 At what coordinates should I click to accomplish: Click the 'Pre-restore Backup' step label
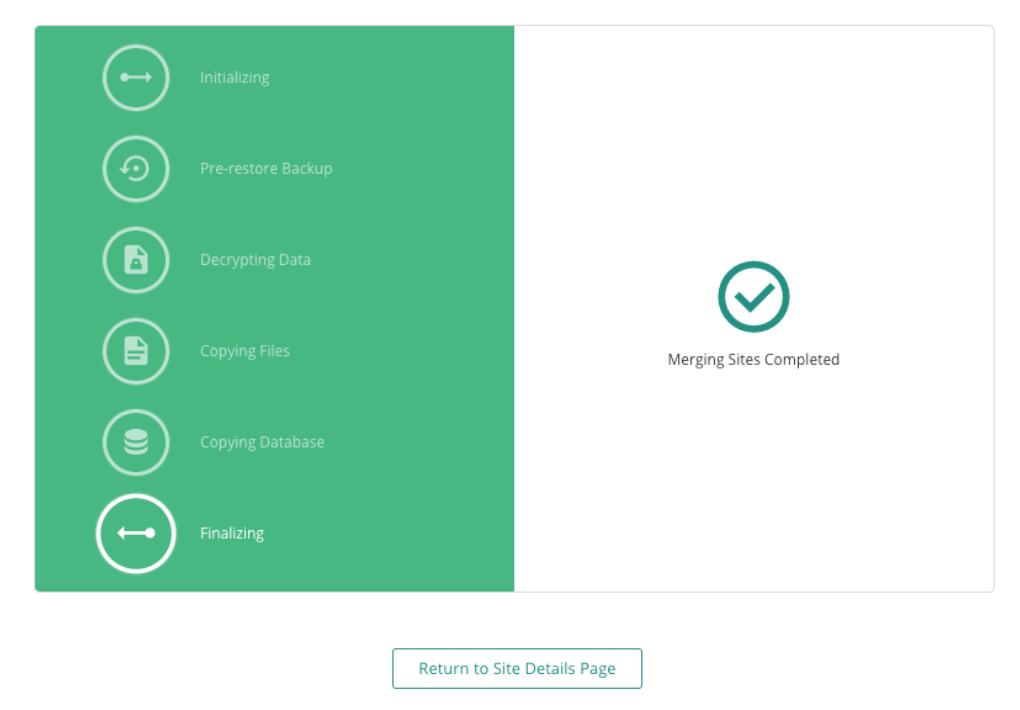(x=266, y=169)
